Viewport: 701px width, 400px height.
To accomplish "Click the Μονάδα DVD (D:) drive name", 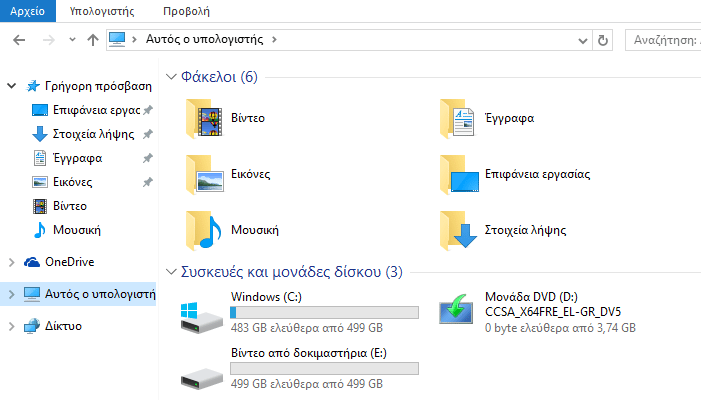I will 531,297.
